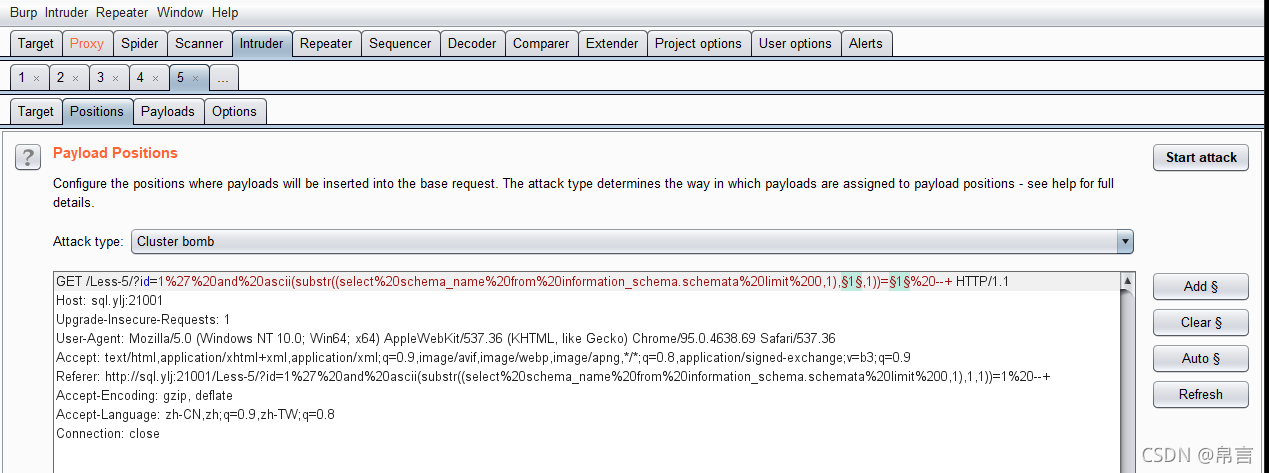1269x473 pixels.
Task: Open a new Intruder tab with ...
Action: [x=223, y=77]
